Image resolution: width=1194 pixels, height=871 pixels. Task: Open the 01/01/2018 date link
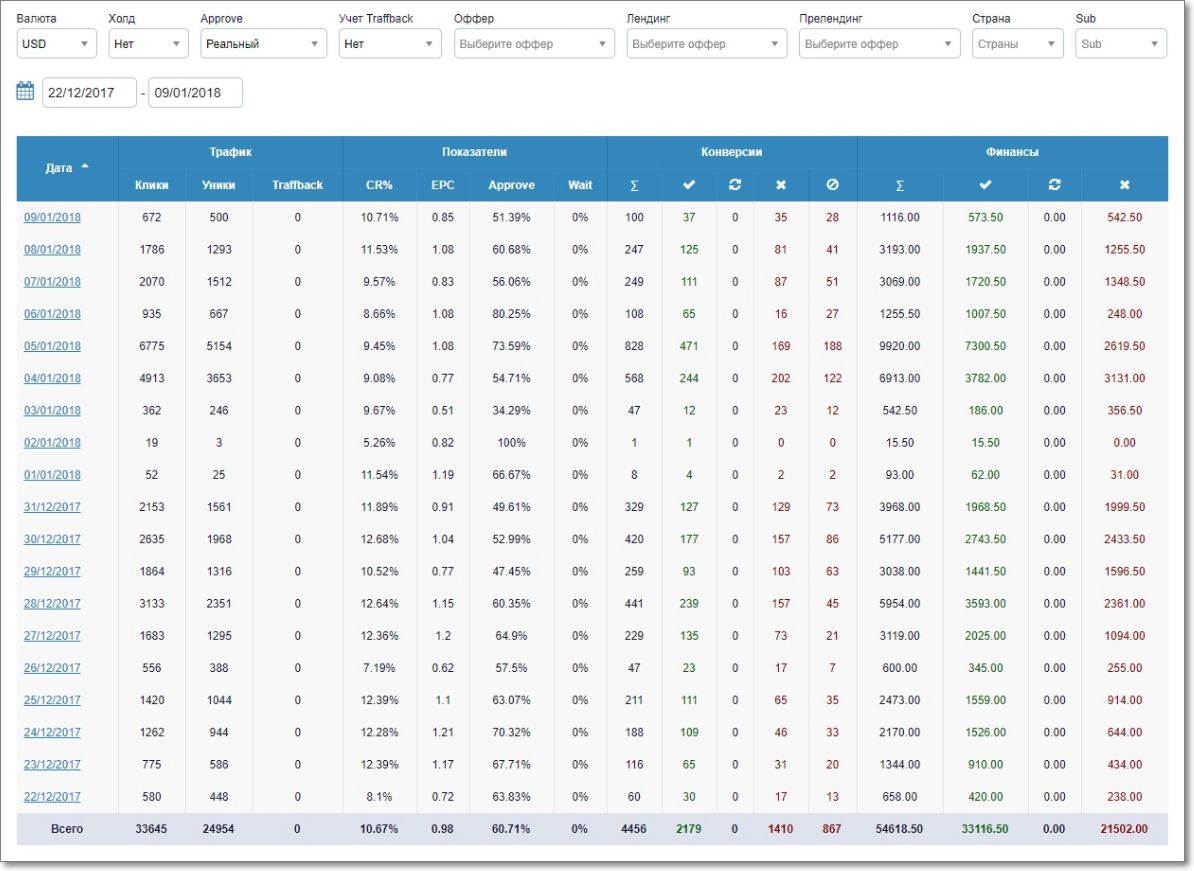[x=53, y=475]
